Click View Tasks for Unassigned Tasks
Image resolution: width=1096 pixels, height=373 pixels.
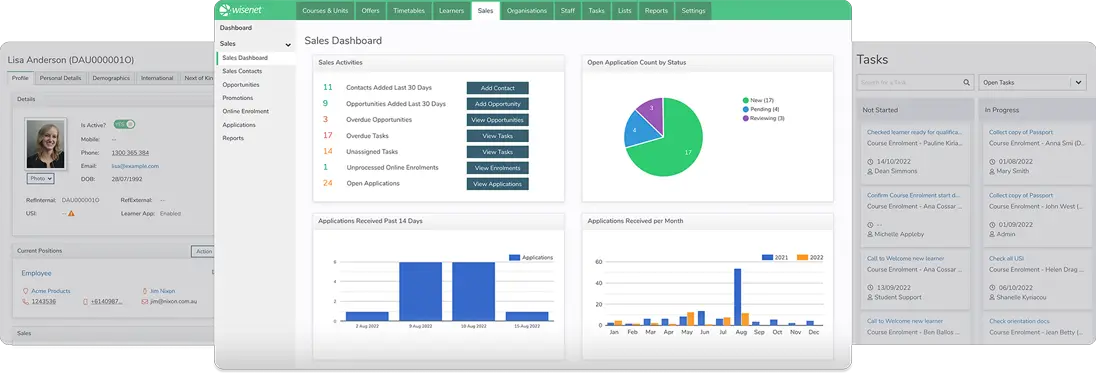click(498, 152)
